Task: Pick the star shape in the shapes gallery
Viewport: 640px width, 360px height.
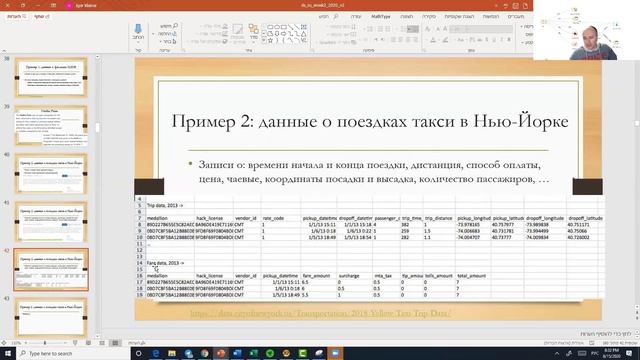Action: pyautogui.click(x=270, y=40)
